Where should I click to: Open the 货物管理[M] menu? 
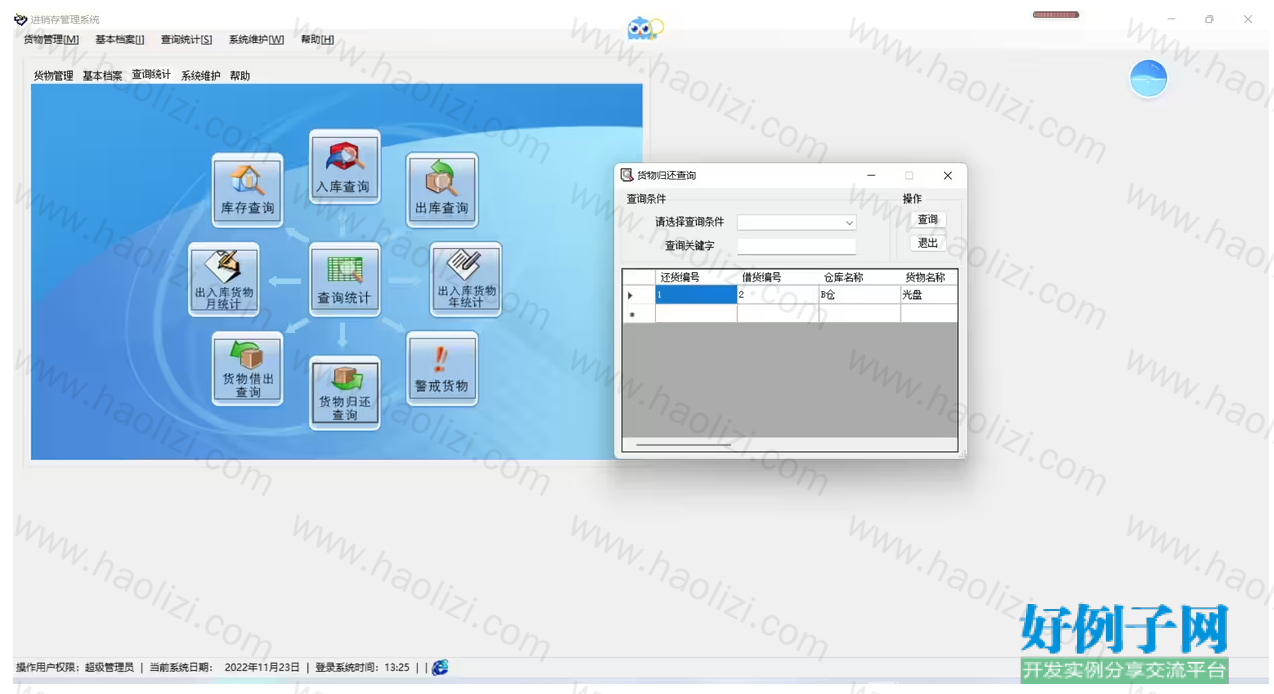click(x=51, y=40)
